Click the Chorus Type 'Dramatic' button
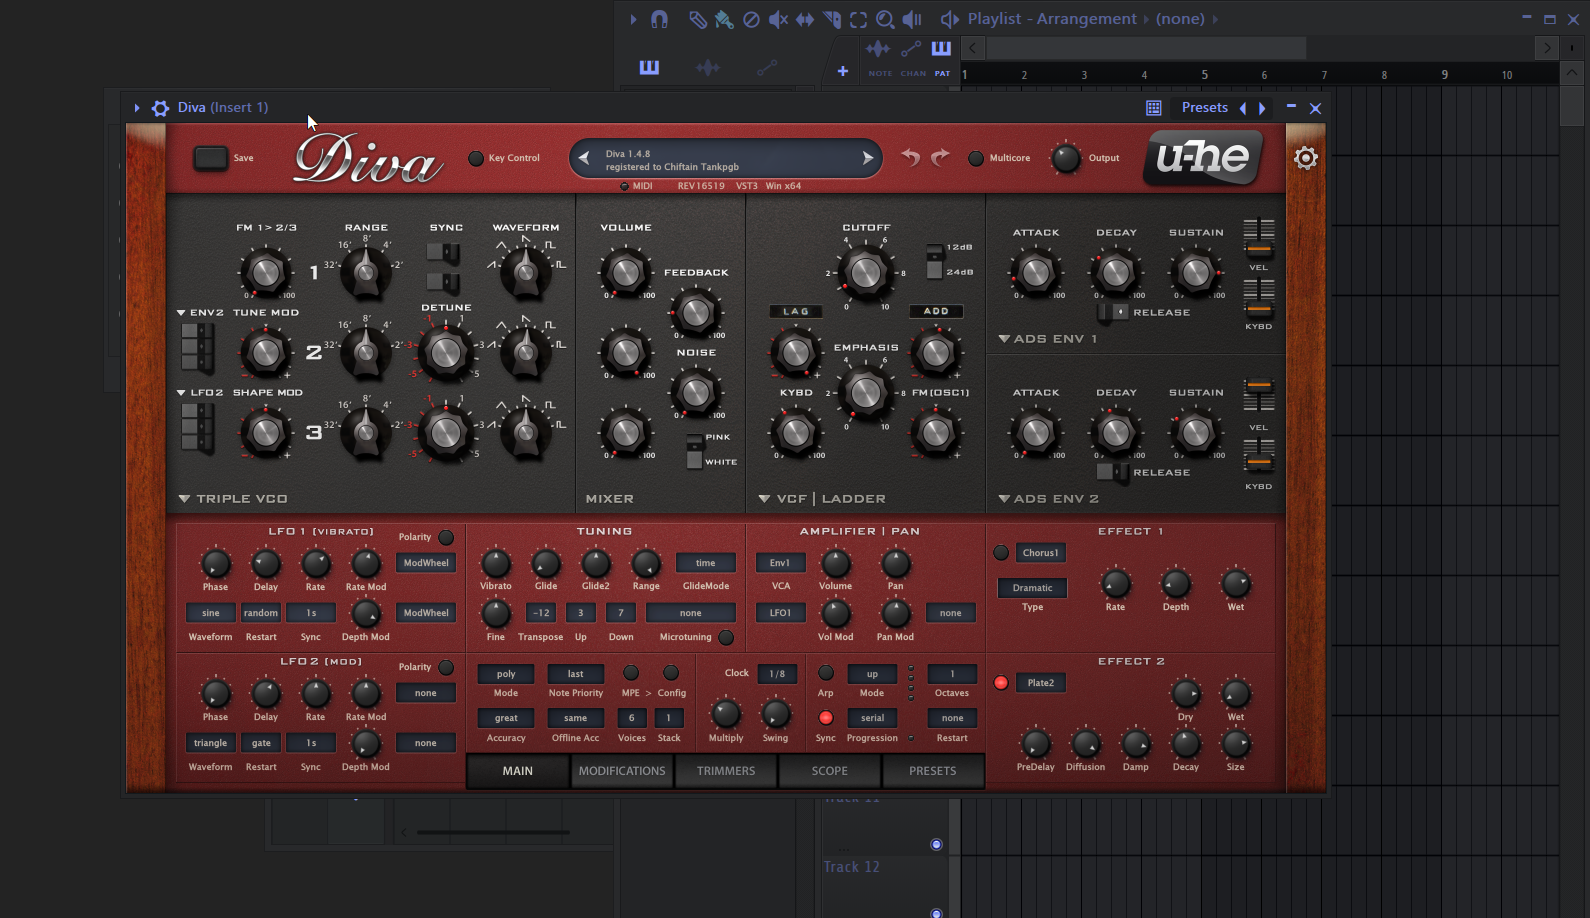The height and width of the screenshot is (918, 1590). 1032,588
